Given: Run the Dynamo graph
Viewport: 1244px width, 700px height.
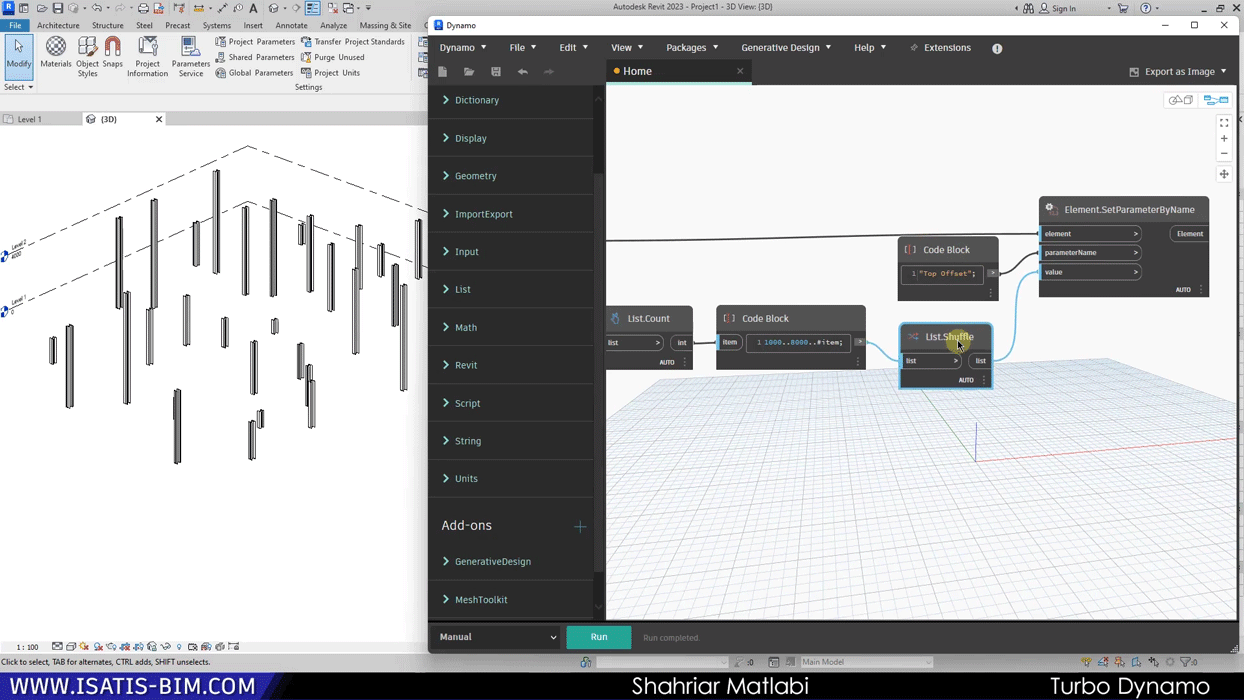Looking at the screenshot, I should point(599,637).
